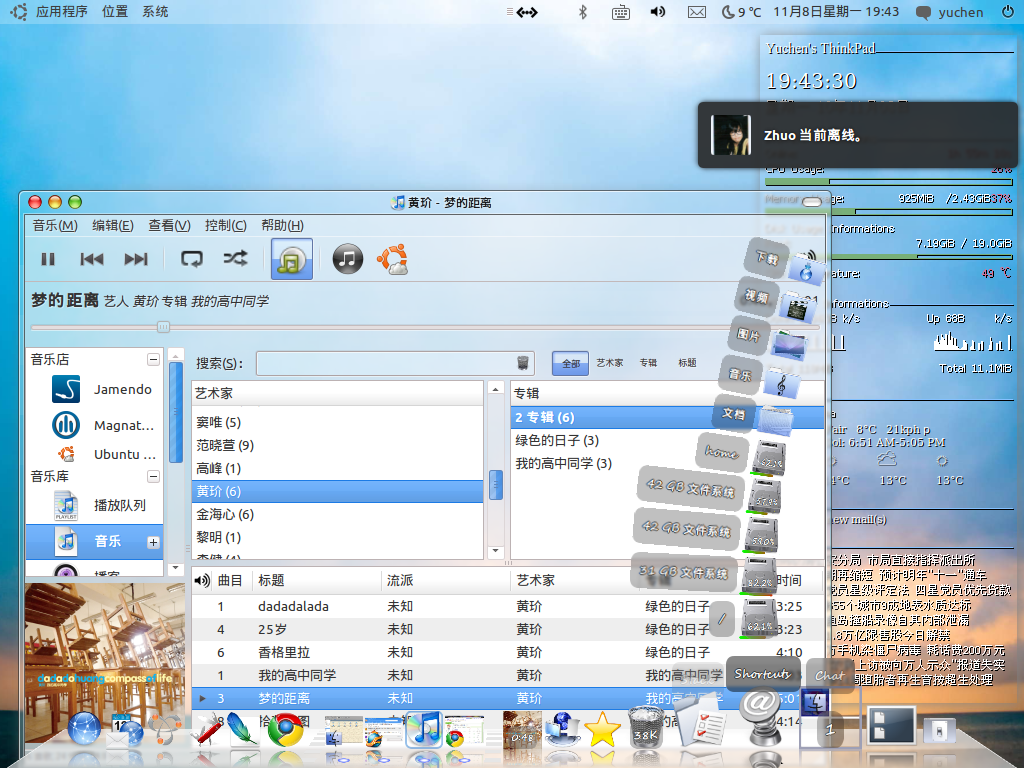The width and height of the screenshot is (1024, 768).
Task: Collapse the 音乐店 sidebar section
Action: pyautogui.click(x=153, y=359)
